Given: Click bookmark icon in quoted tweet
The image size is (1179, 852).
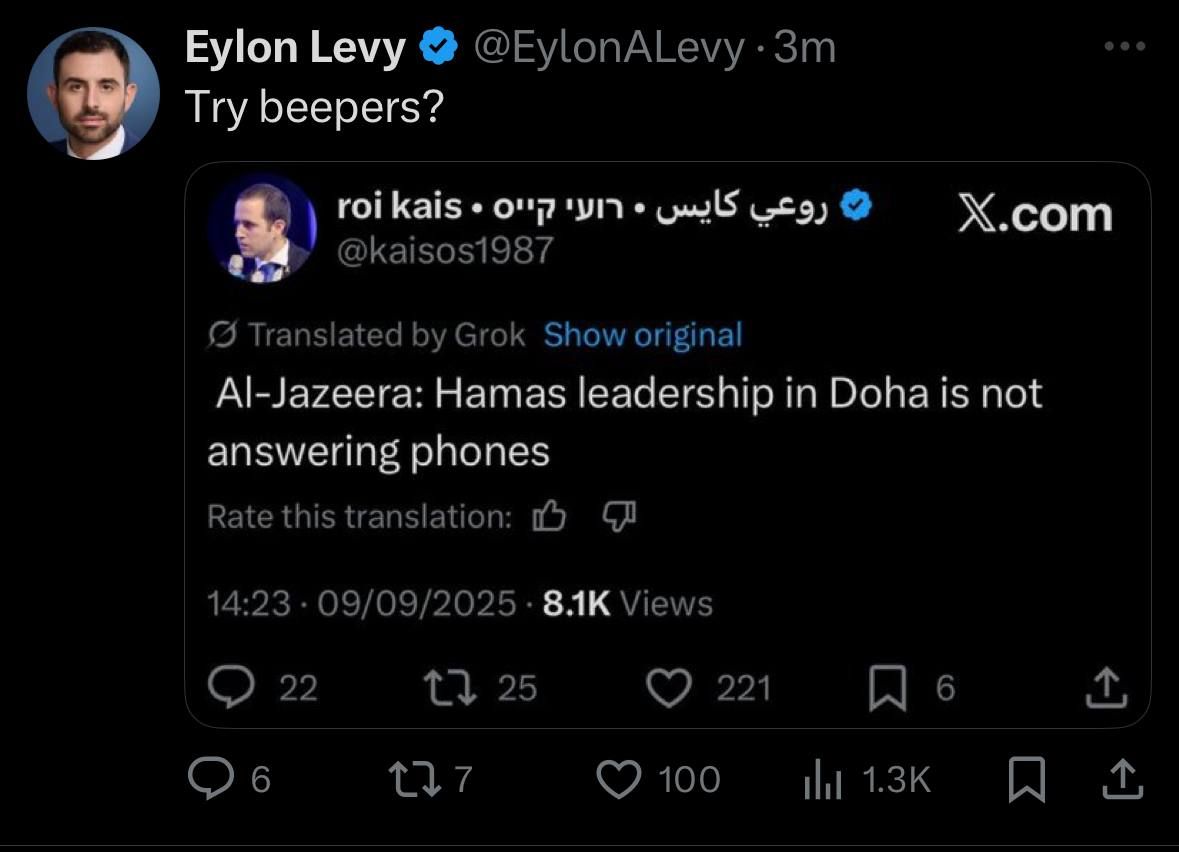Looking at the screenshot, I should (886, 688).
